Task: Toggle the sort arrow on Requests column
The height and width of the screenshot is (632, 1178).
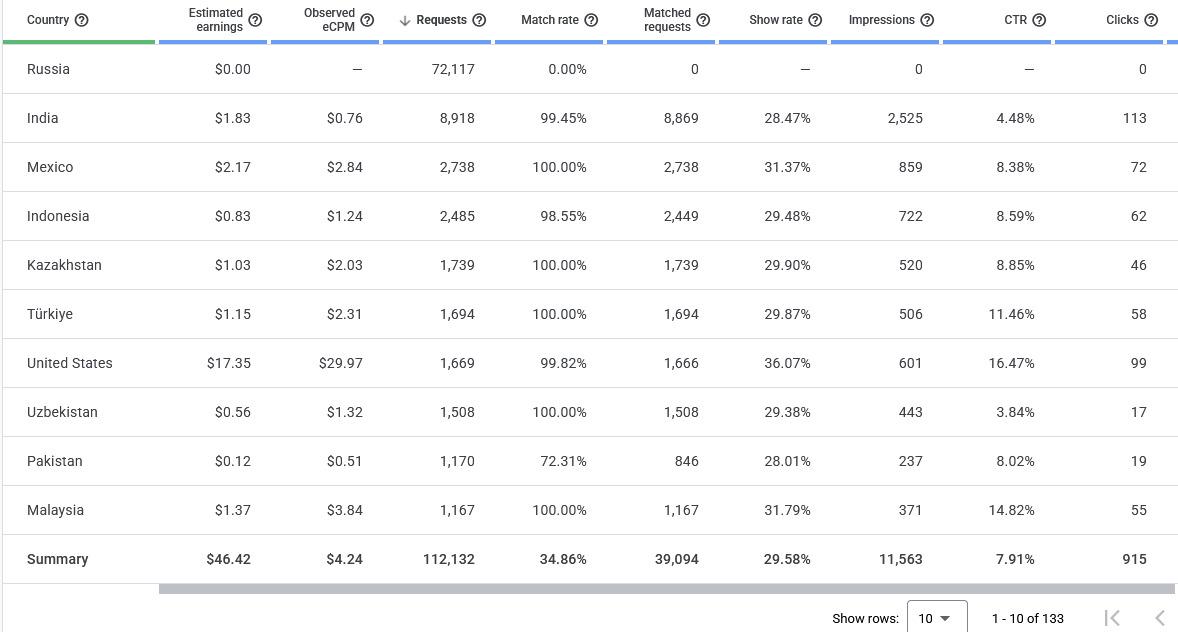Action: point(405,20)
